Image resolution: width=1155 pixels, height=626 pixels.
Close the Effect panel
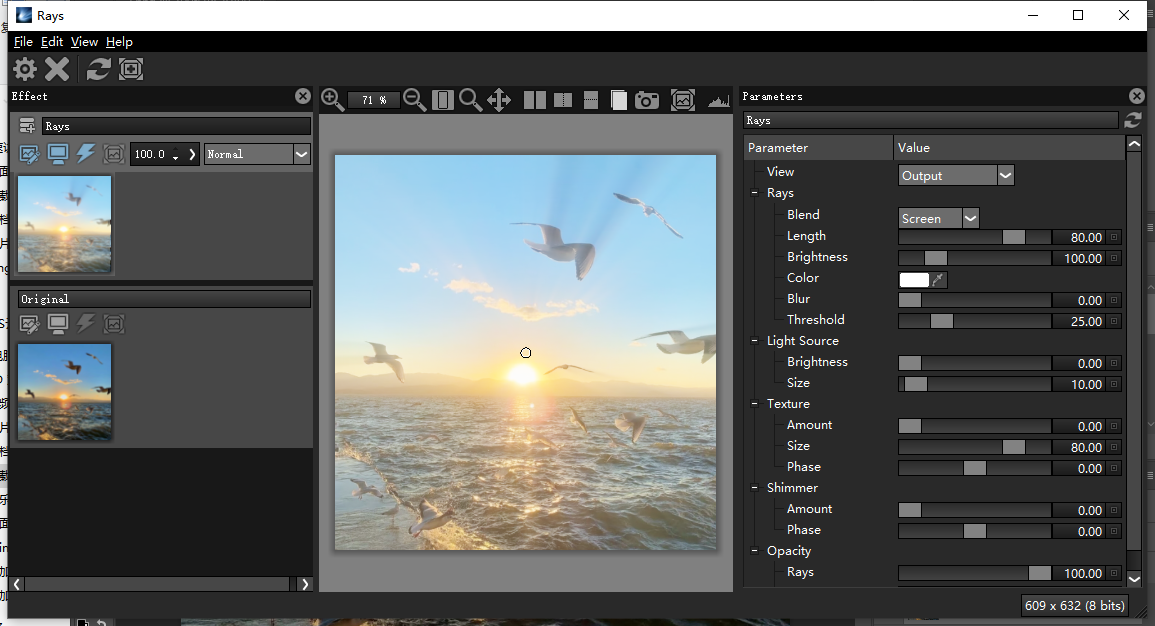(302, 96)
